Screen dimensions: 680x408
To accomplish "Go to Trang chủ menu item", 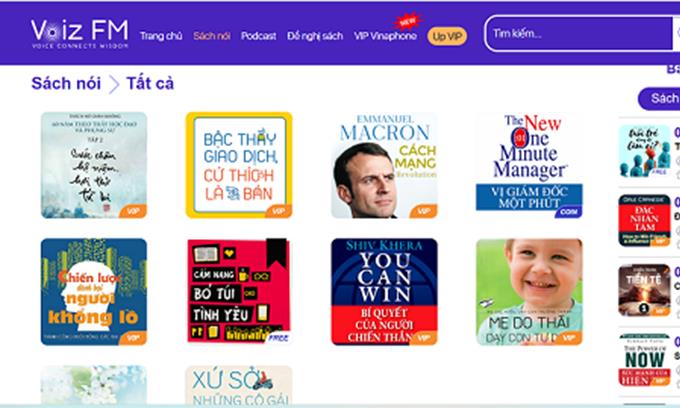I will (x=161, y=36).
